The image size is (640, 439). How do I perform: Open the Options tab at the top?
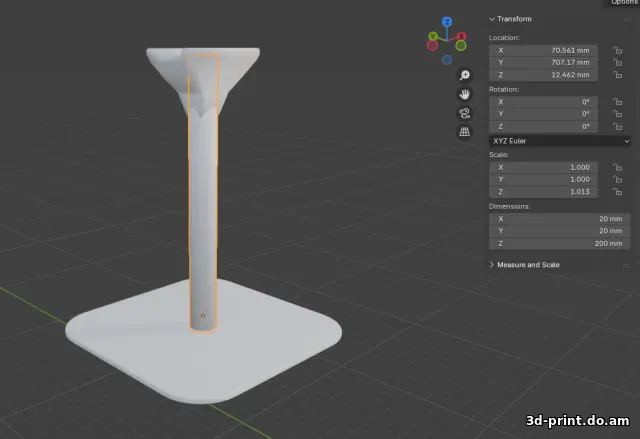point(622,3)
